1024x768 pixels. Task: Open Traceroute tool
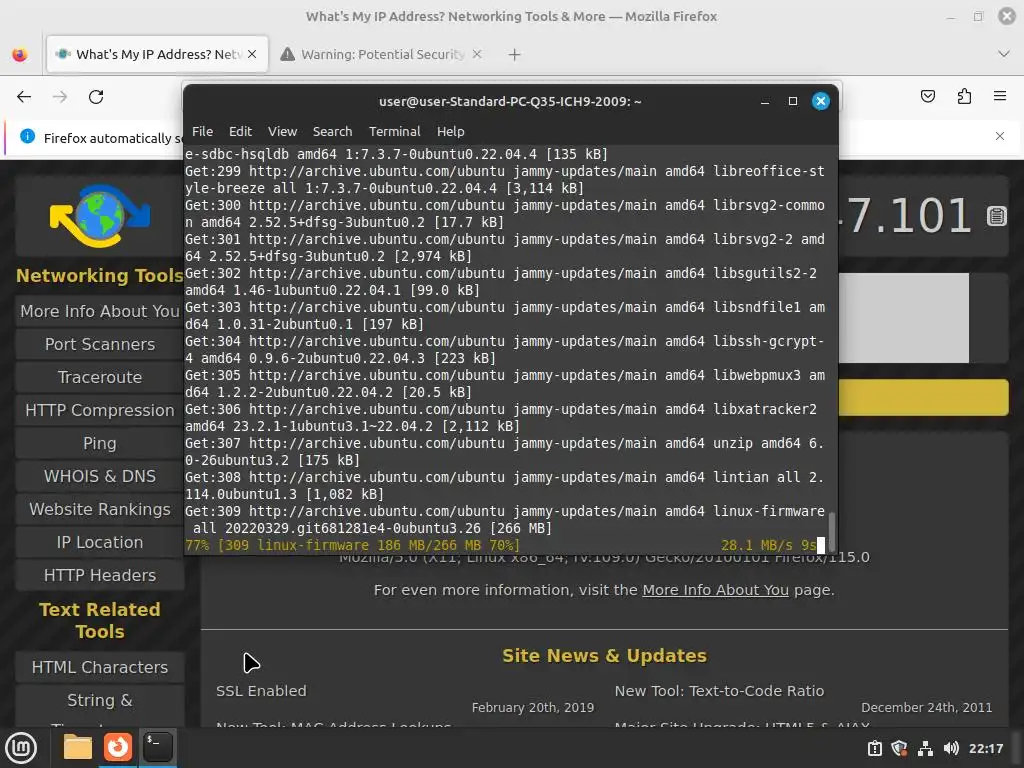(100, 377)
